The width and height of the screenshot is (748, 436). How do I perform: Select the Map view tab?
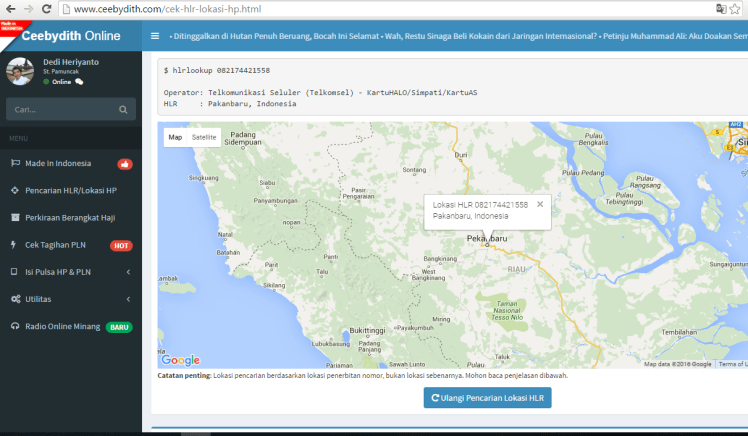pos(175,137)
